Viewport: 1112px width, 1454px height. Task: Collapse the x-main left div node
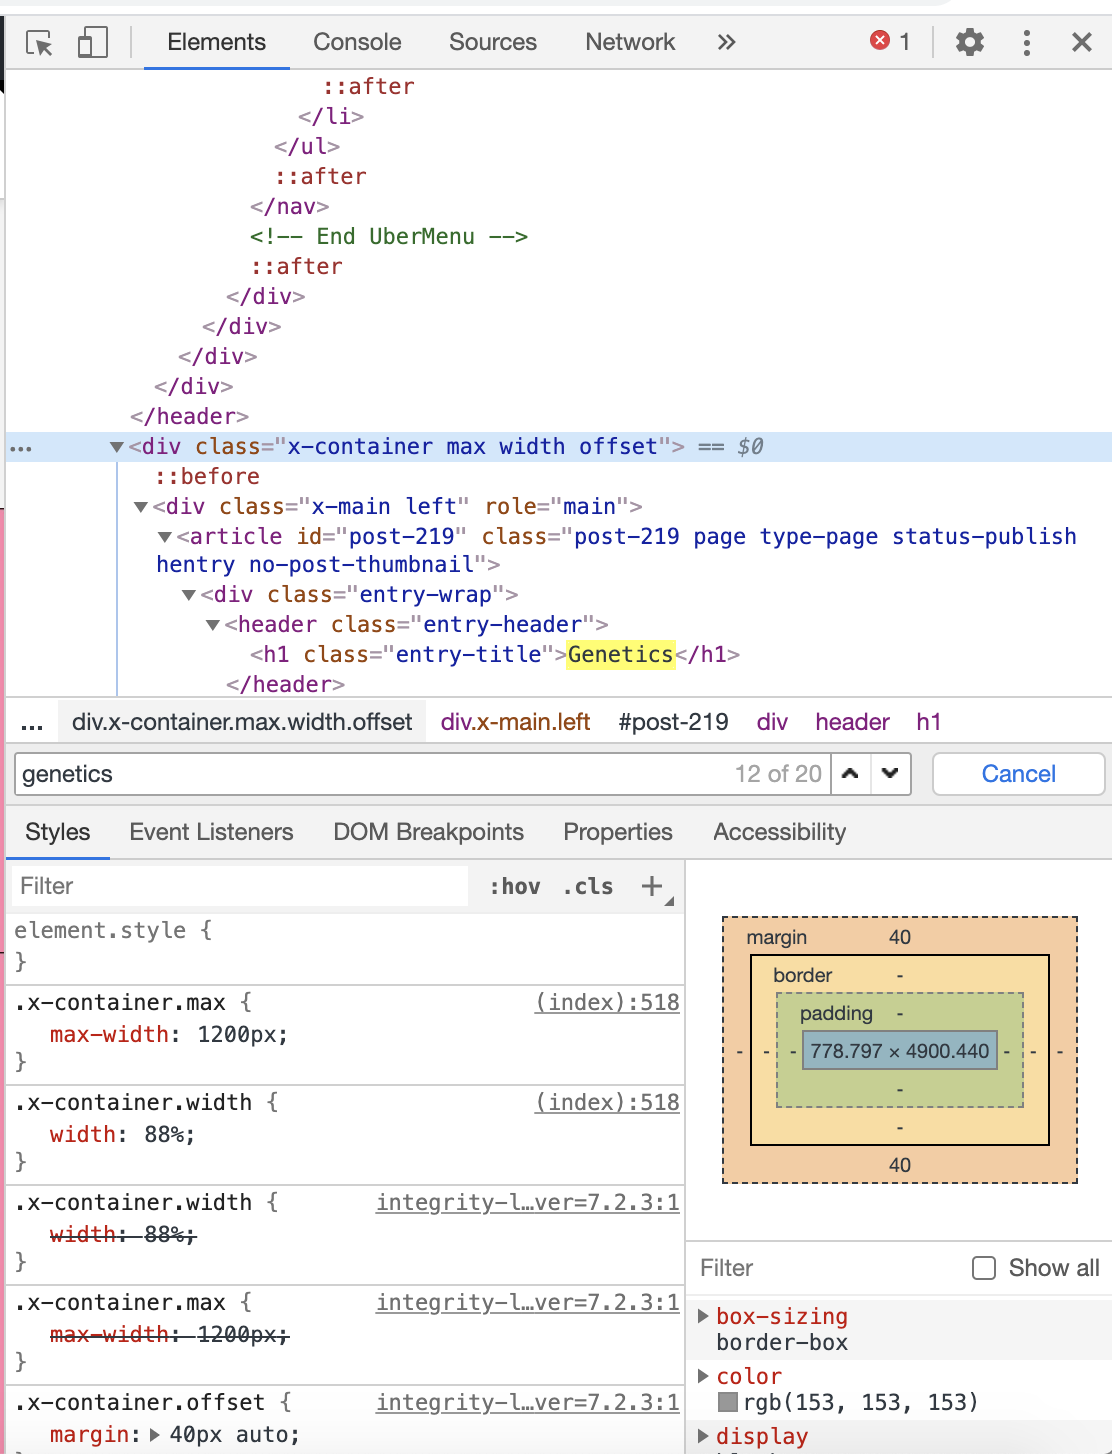[141, 507]
